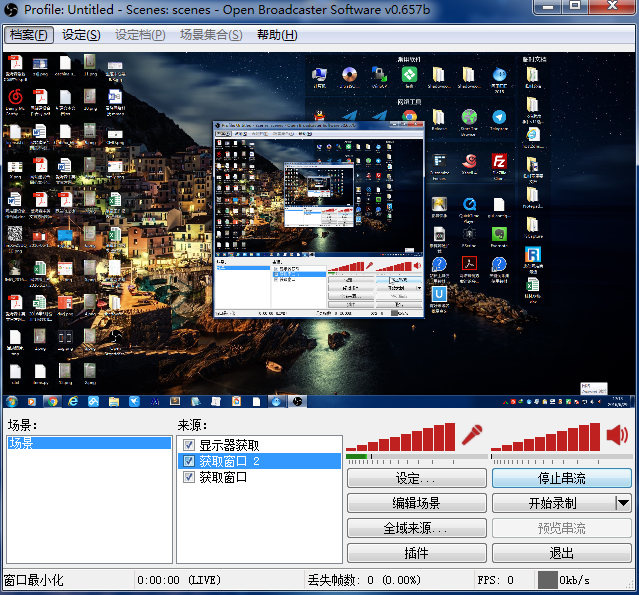Open the 帮助(H) menu
The height and width of the screenshot is (595, 639).
pos(277,35)
